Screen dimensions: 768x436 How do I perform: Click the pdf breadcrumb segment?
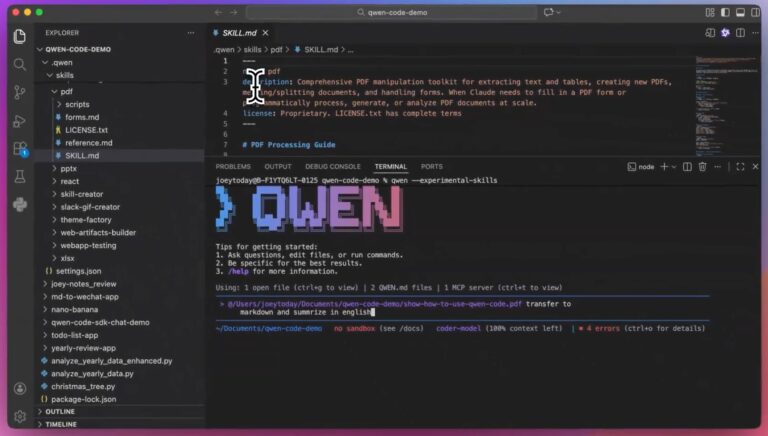276,49
